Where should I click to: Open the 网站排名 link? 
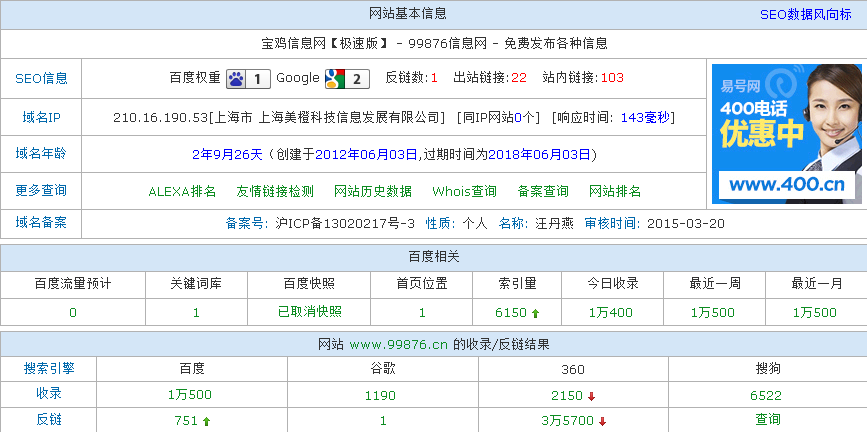pos(615,191)
